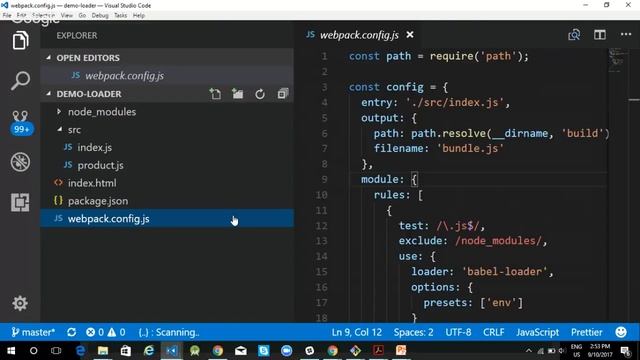
Task: Collapse the DEMO-LOADER section
Action: point(89,94)
